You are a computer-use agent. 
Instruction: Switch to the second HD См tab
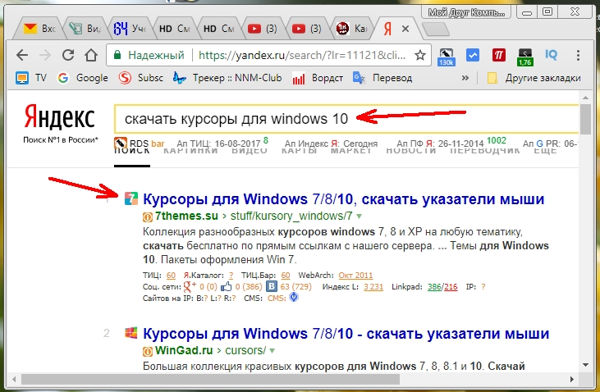(218, 29)
